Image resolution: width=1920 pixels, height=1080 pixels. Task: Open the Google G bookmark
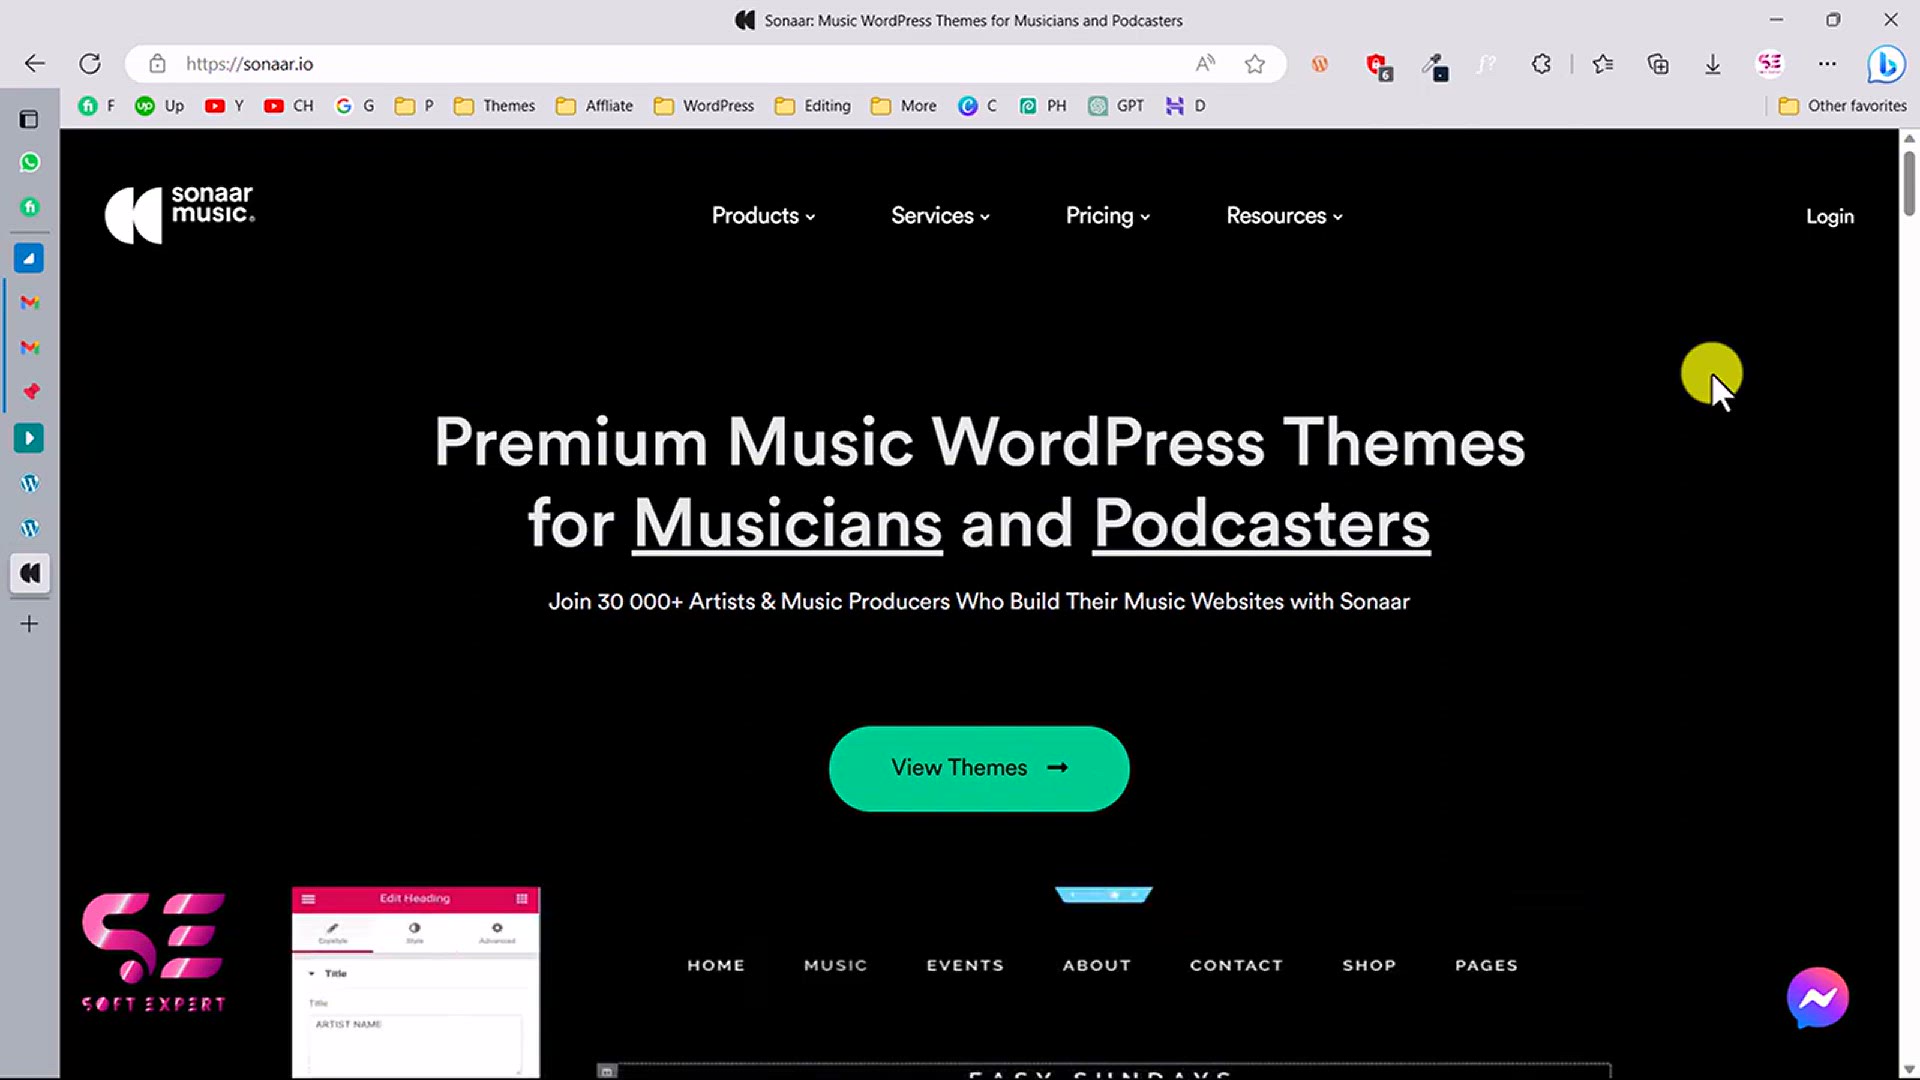click(x=355, y=106)
